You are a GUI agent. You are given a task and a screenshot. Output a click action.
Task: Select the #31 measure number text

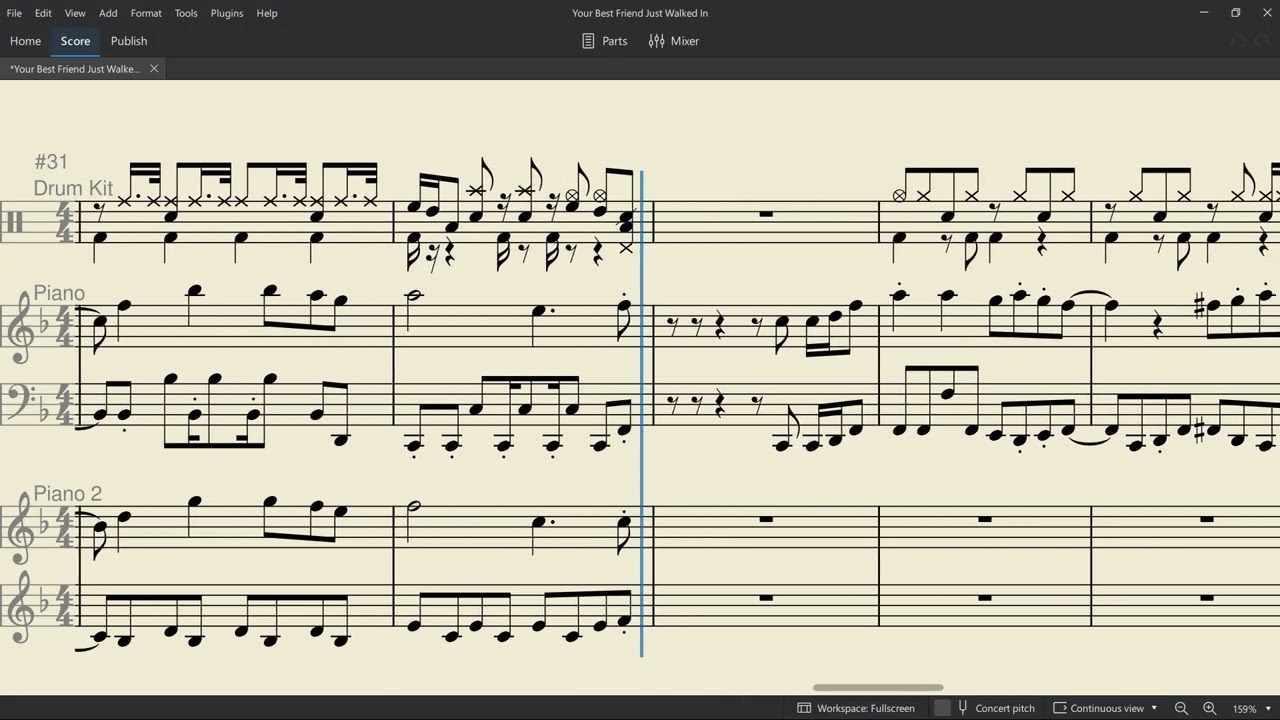coord(51,162)
